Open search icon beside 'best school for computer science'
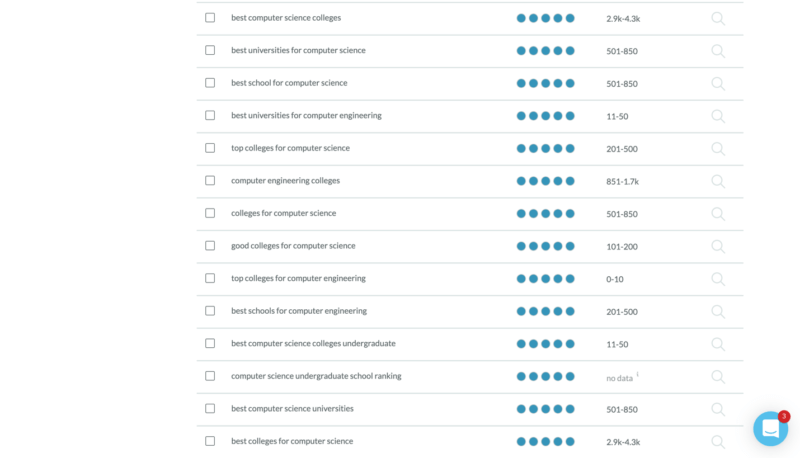Viewport: 800px width, 458px height. tap(717, 83)
